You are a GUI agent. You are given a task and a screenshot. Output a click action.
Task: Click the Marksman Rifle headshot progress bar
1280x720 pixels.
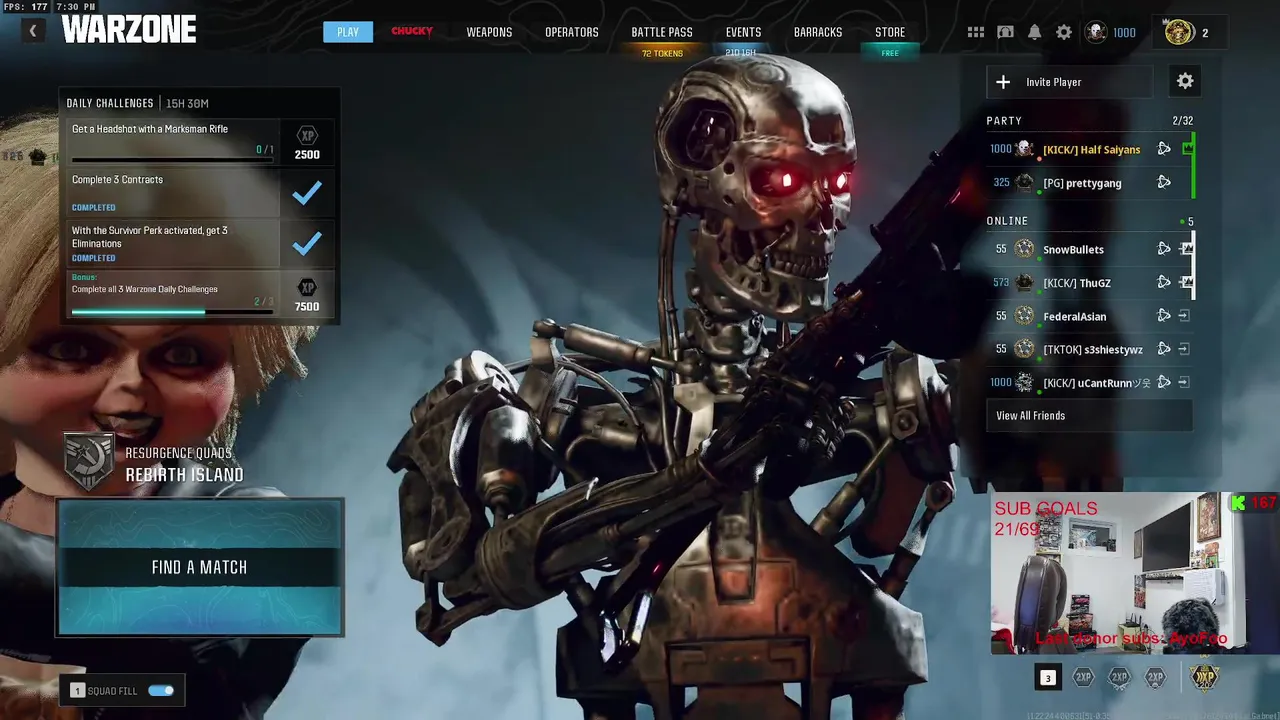click(x=172, y=159)
